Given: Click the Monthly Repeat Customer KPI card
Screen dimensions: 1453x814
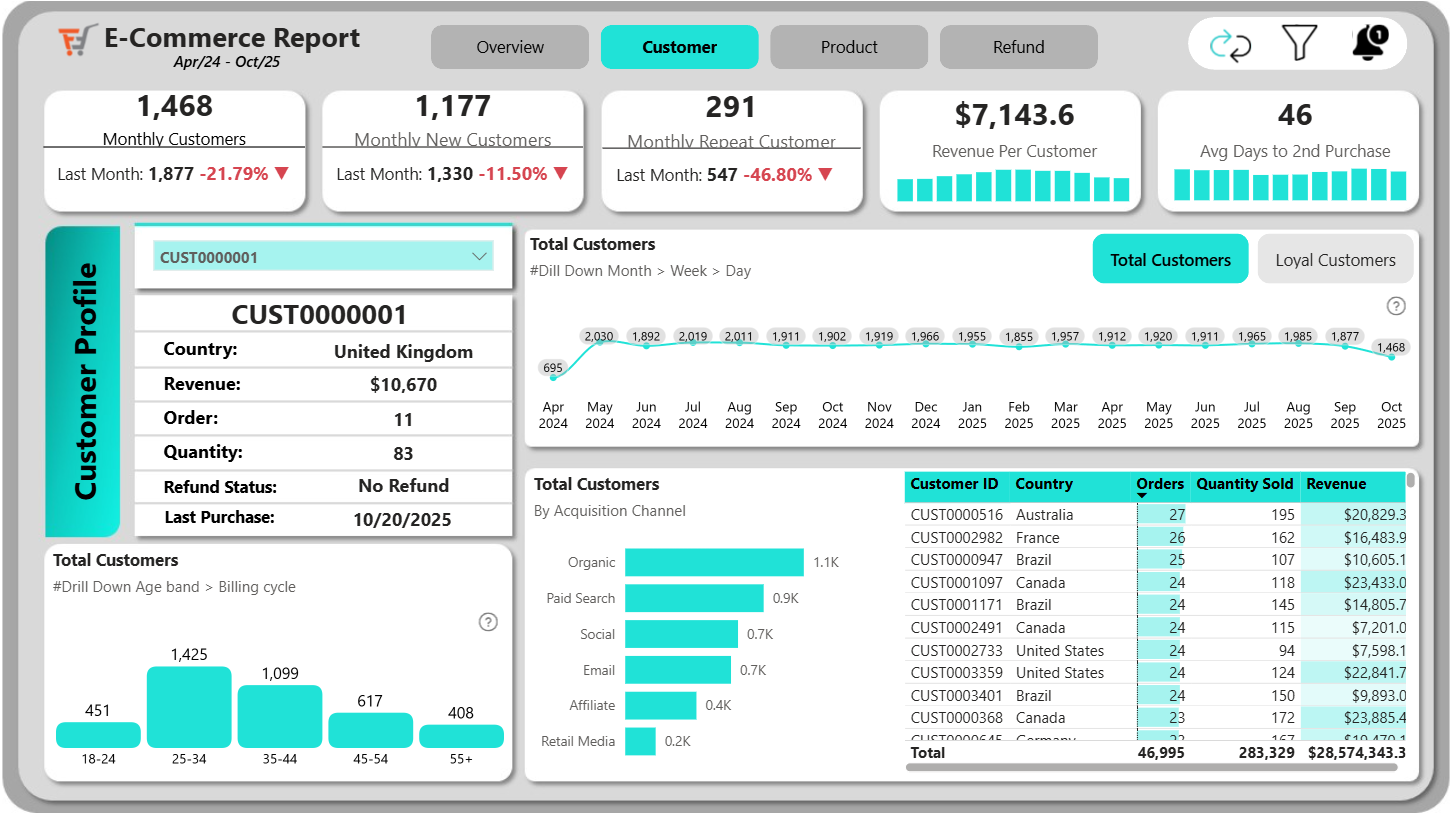Looking at the screenshot, I should coord(732,151).
